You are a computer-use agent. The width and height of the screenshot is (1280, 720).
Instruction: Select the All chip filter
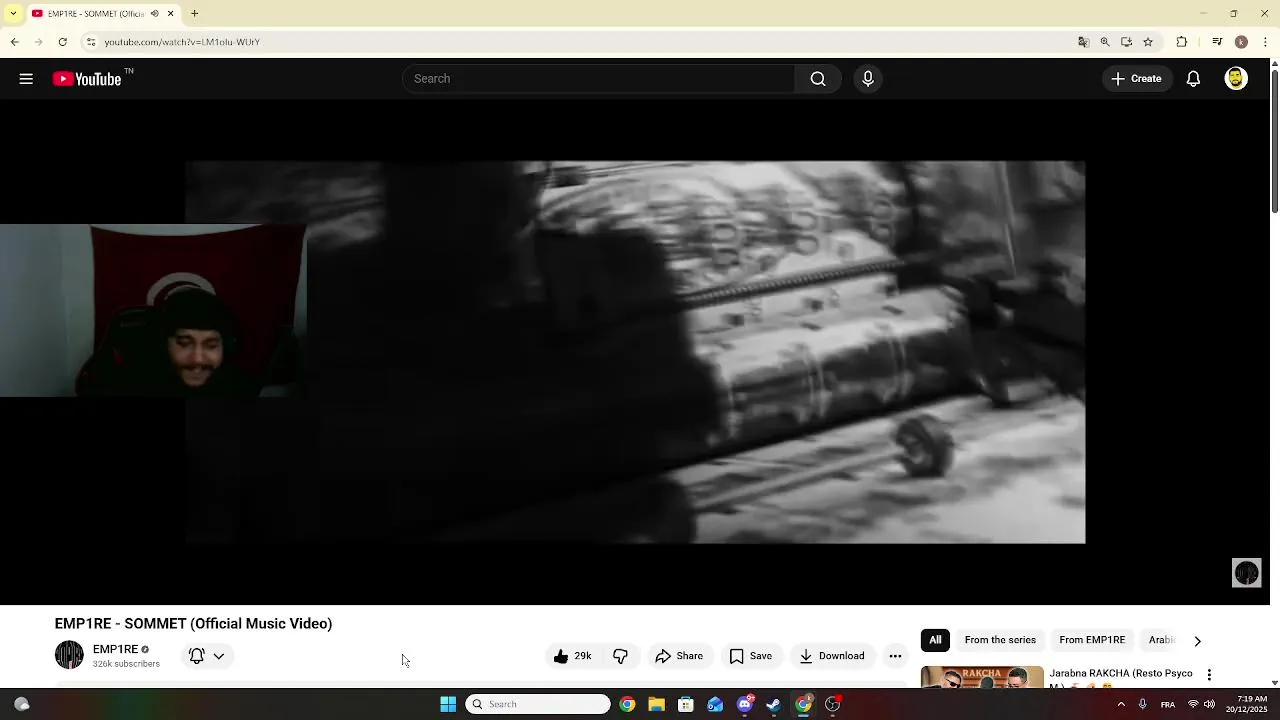[x=935, y=640]
